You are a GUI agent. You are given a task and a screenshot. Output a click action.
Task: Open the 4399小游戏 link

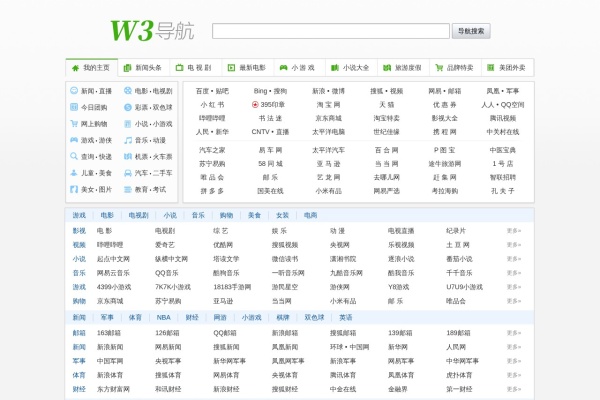(x=114, y=287)
